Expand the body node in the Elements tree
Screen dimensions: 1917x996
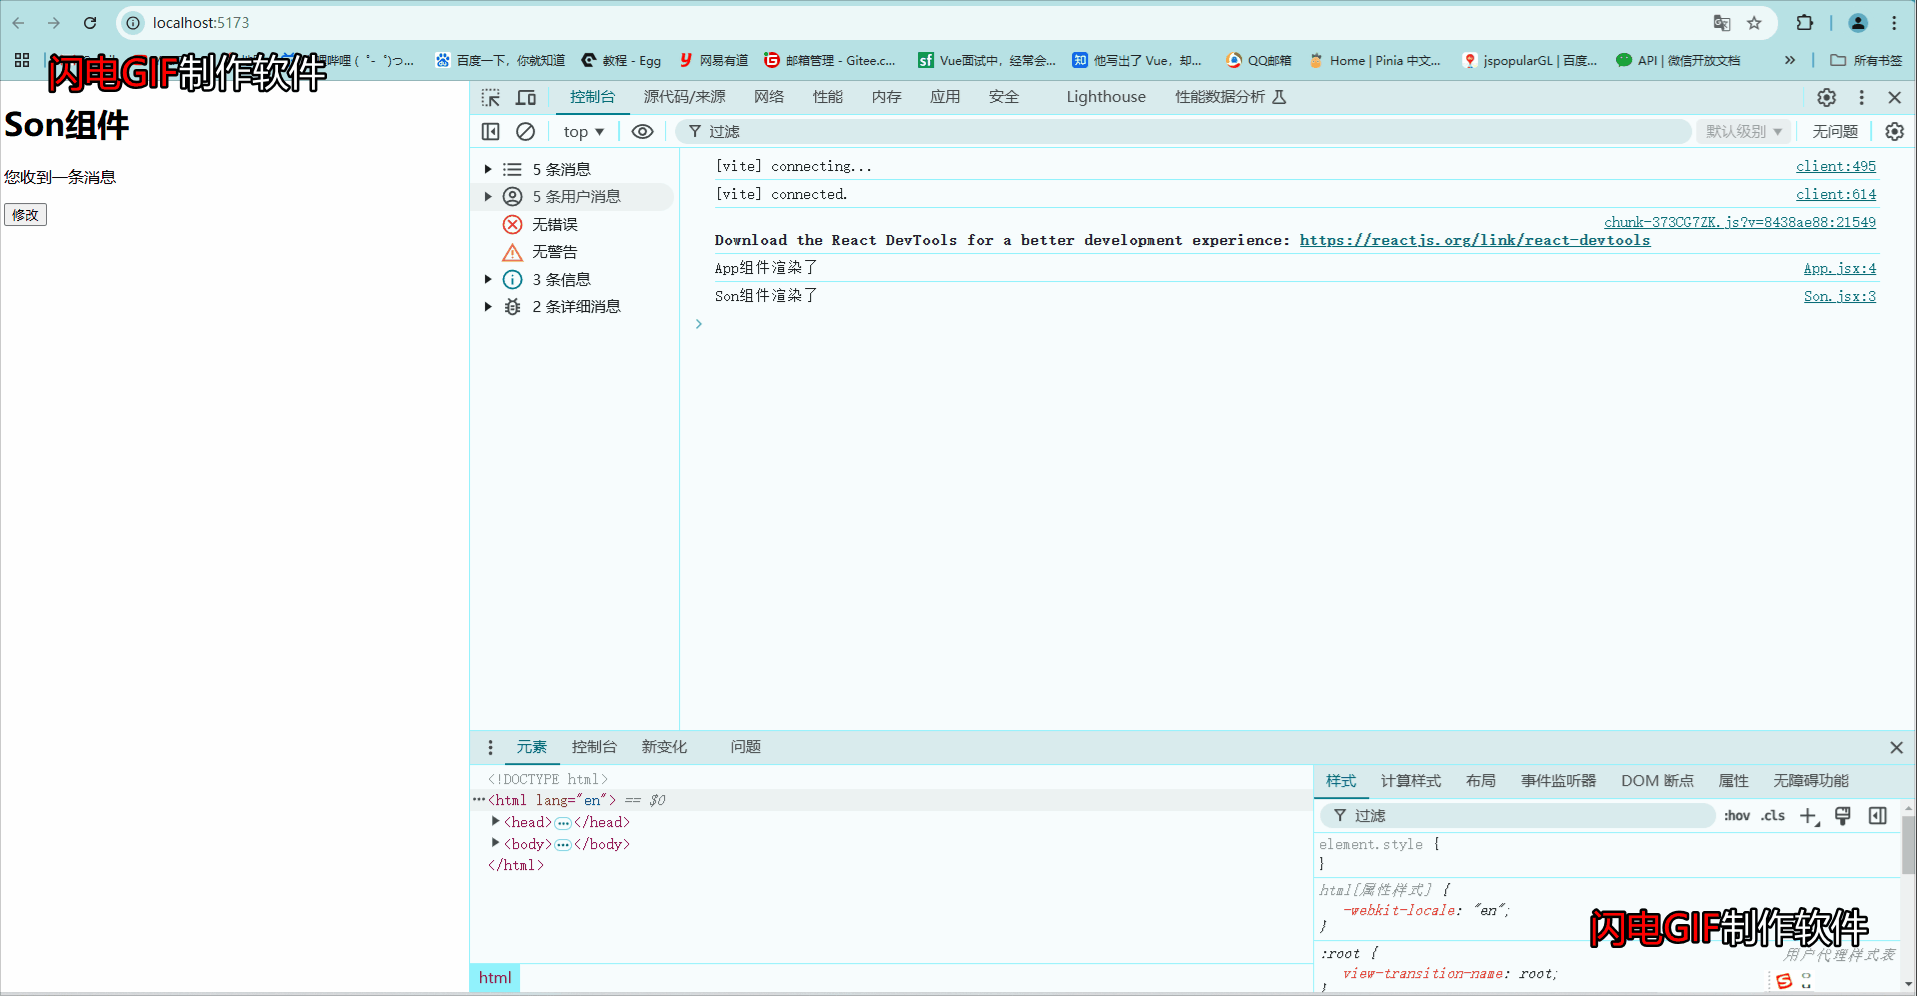(496, 843)
